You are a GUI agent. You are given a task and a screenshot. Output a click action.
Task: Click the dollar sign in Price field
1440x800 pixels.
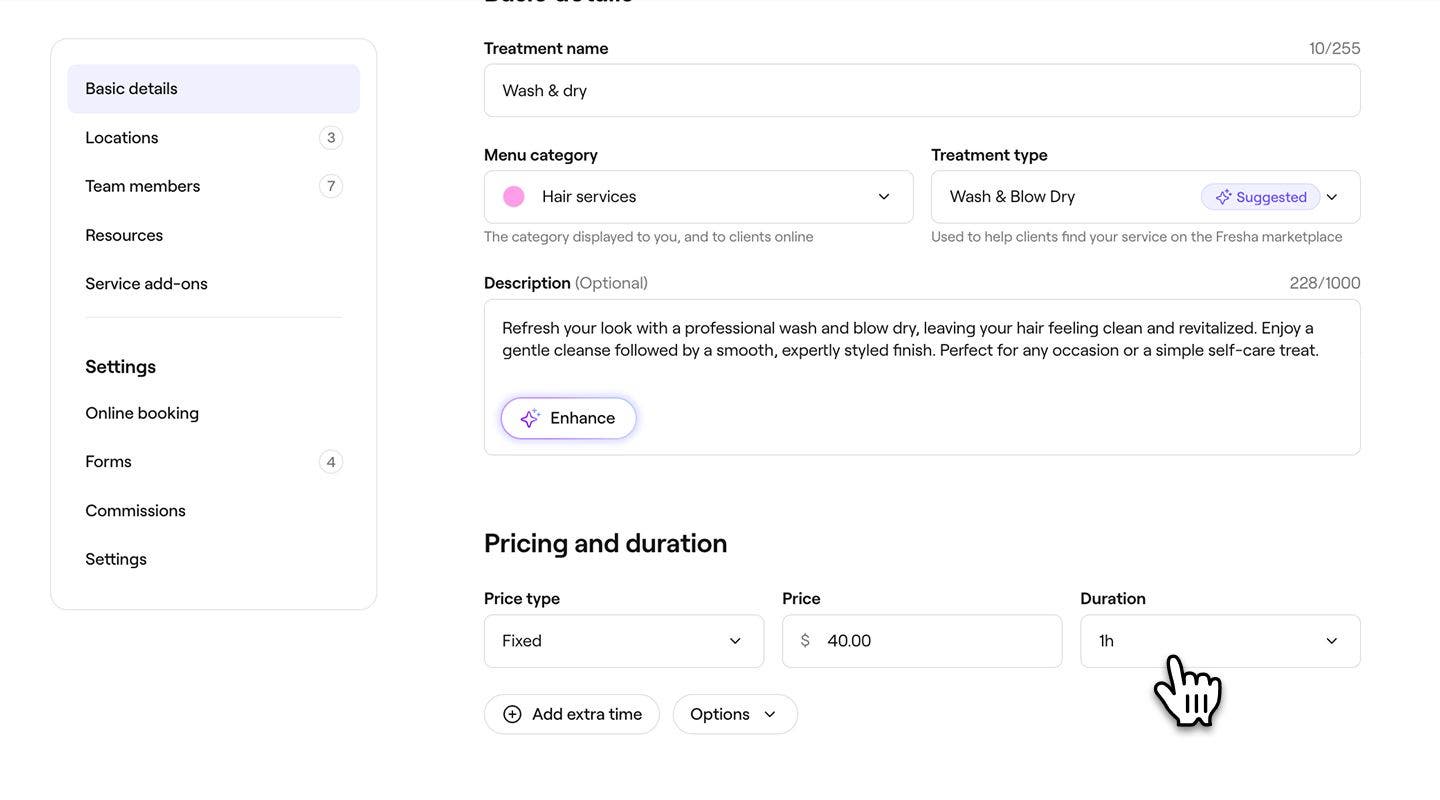pyautogui.click(x=805, y=641)
